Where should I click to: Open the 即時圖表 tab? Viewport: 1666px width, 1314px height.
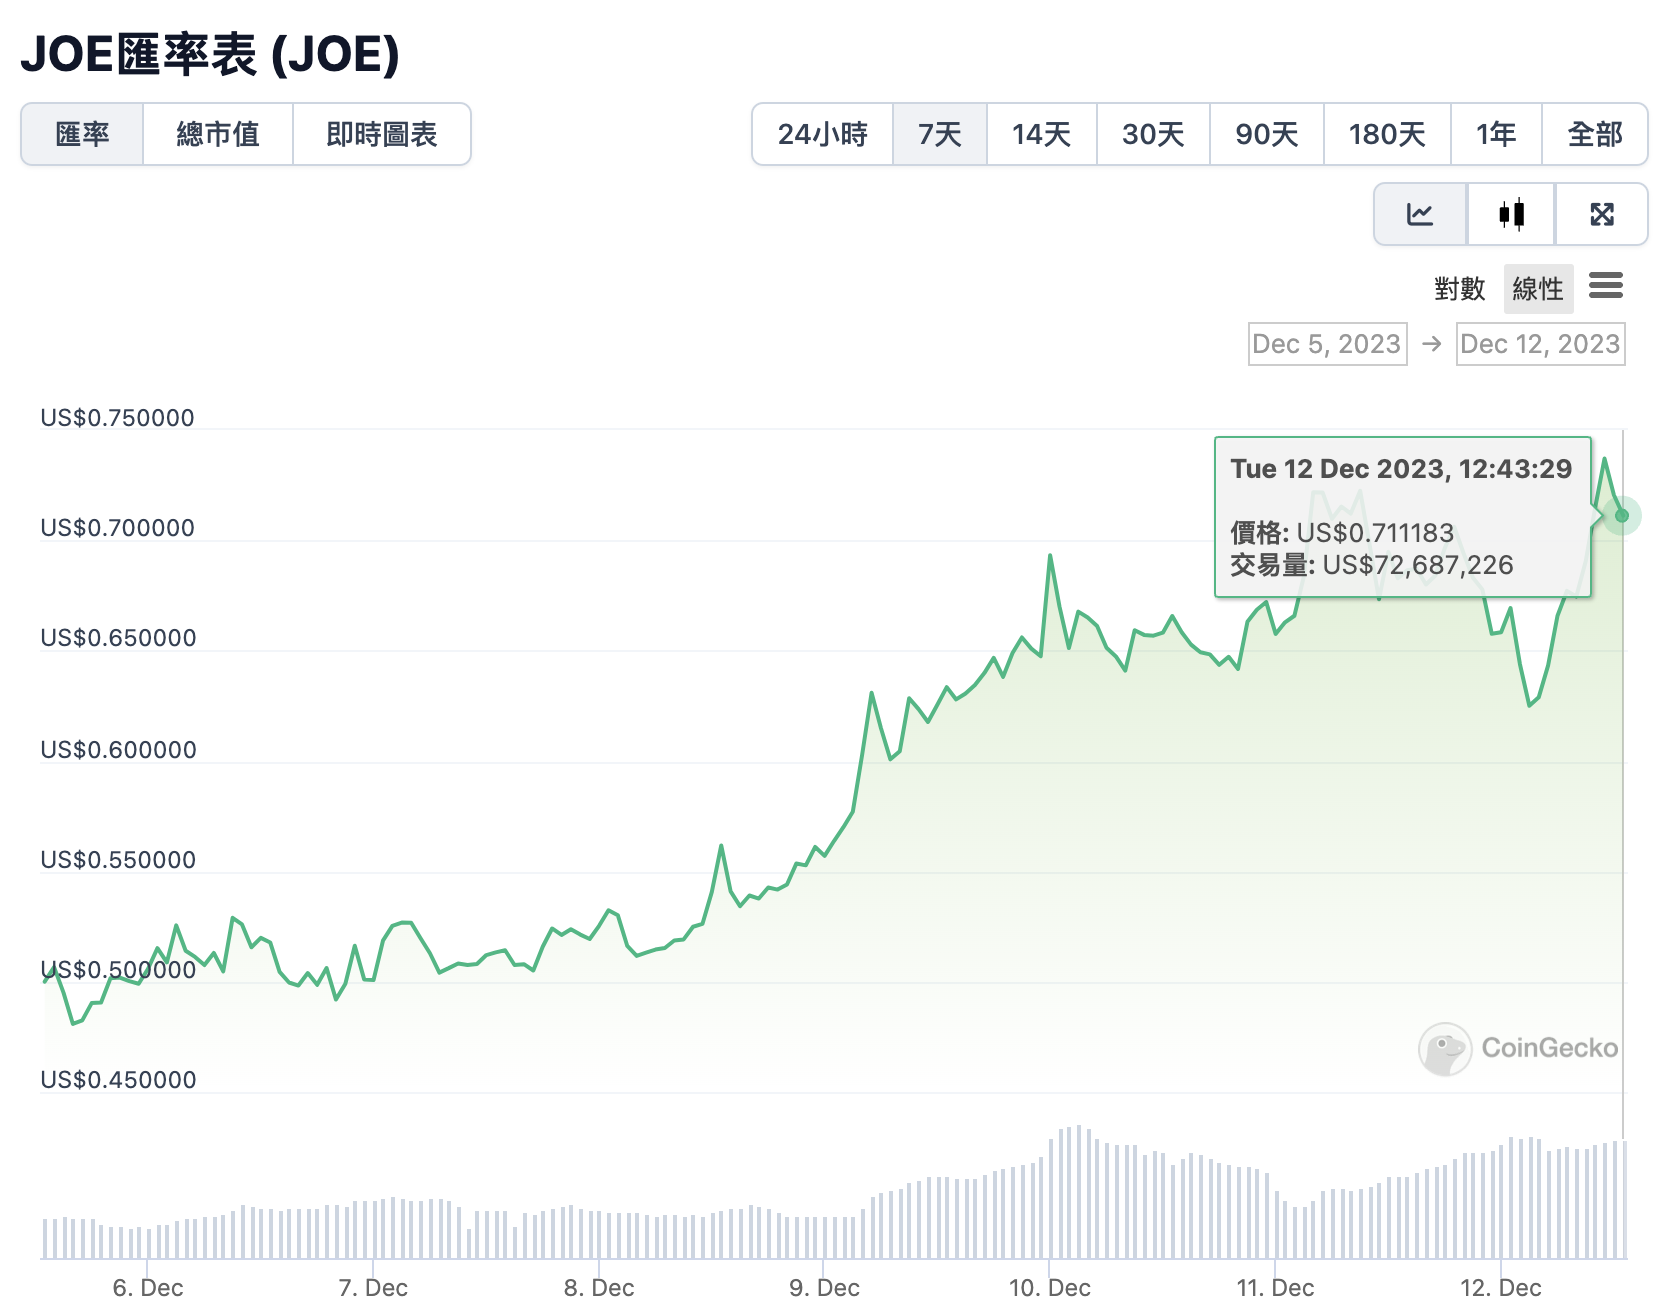pyautogui.click(x=381, y=134)
